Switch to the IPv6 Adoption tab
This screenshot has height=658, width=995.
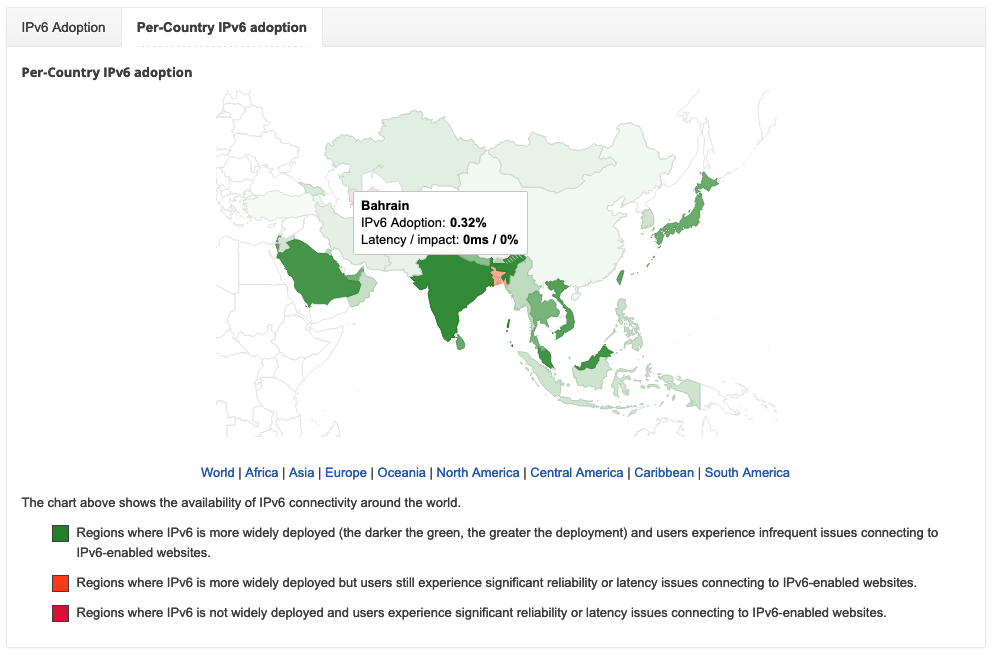coord(63,27)
